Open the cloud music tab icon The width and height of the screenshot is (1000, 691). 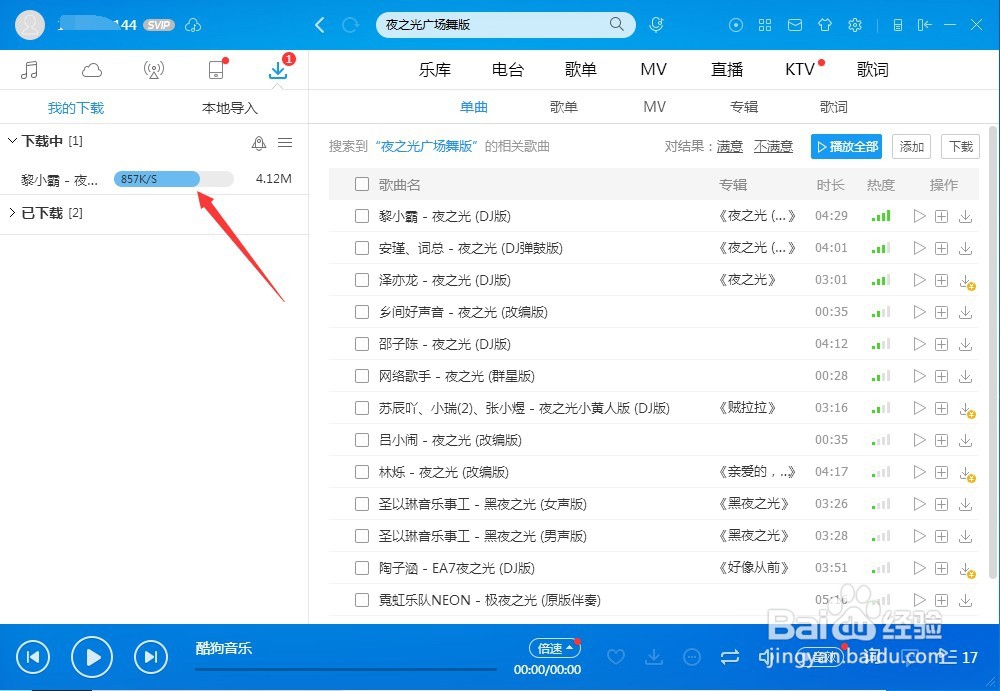pos(92,70)
